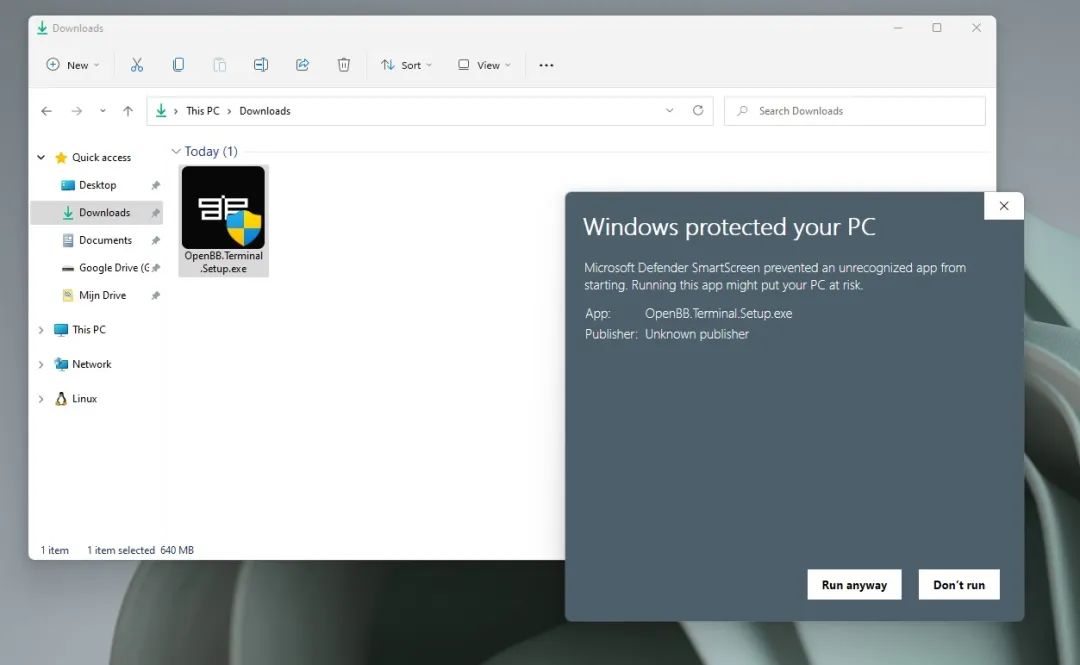Viewport: 1080px width, 665px height.
Task: Open Mijn Drive in the sidebar
Action: pos(103,295)
